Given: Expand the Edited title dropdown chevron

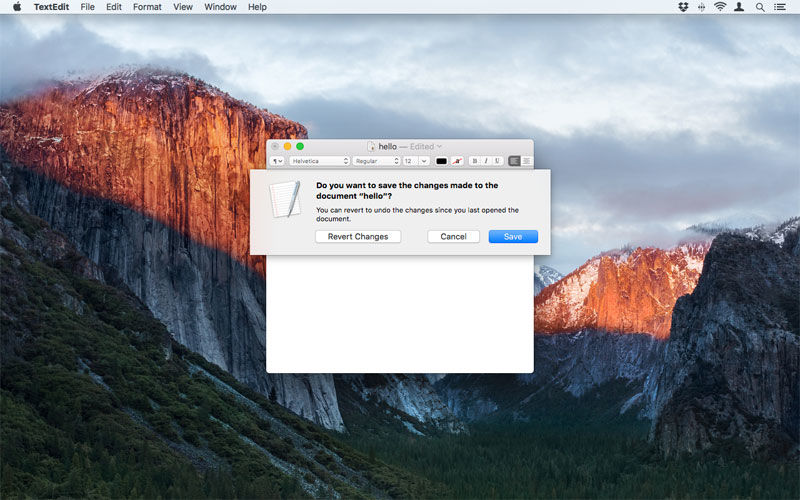Looking at the screenshot, I should pyautogui.click(x=439, y=146).
